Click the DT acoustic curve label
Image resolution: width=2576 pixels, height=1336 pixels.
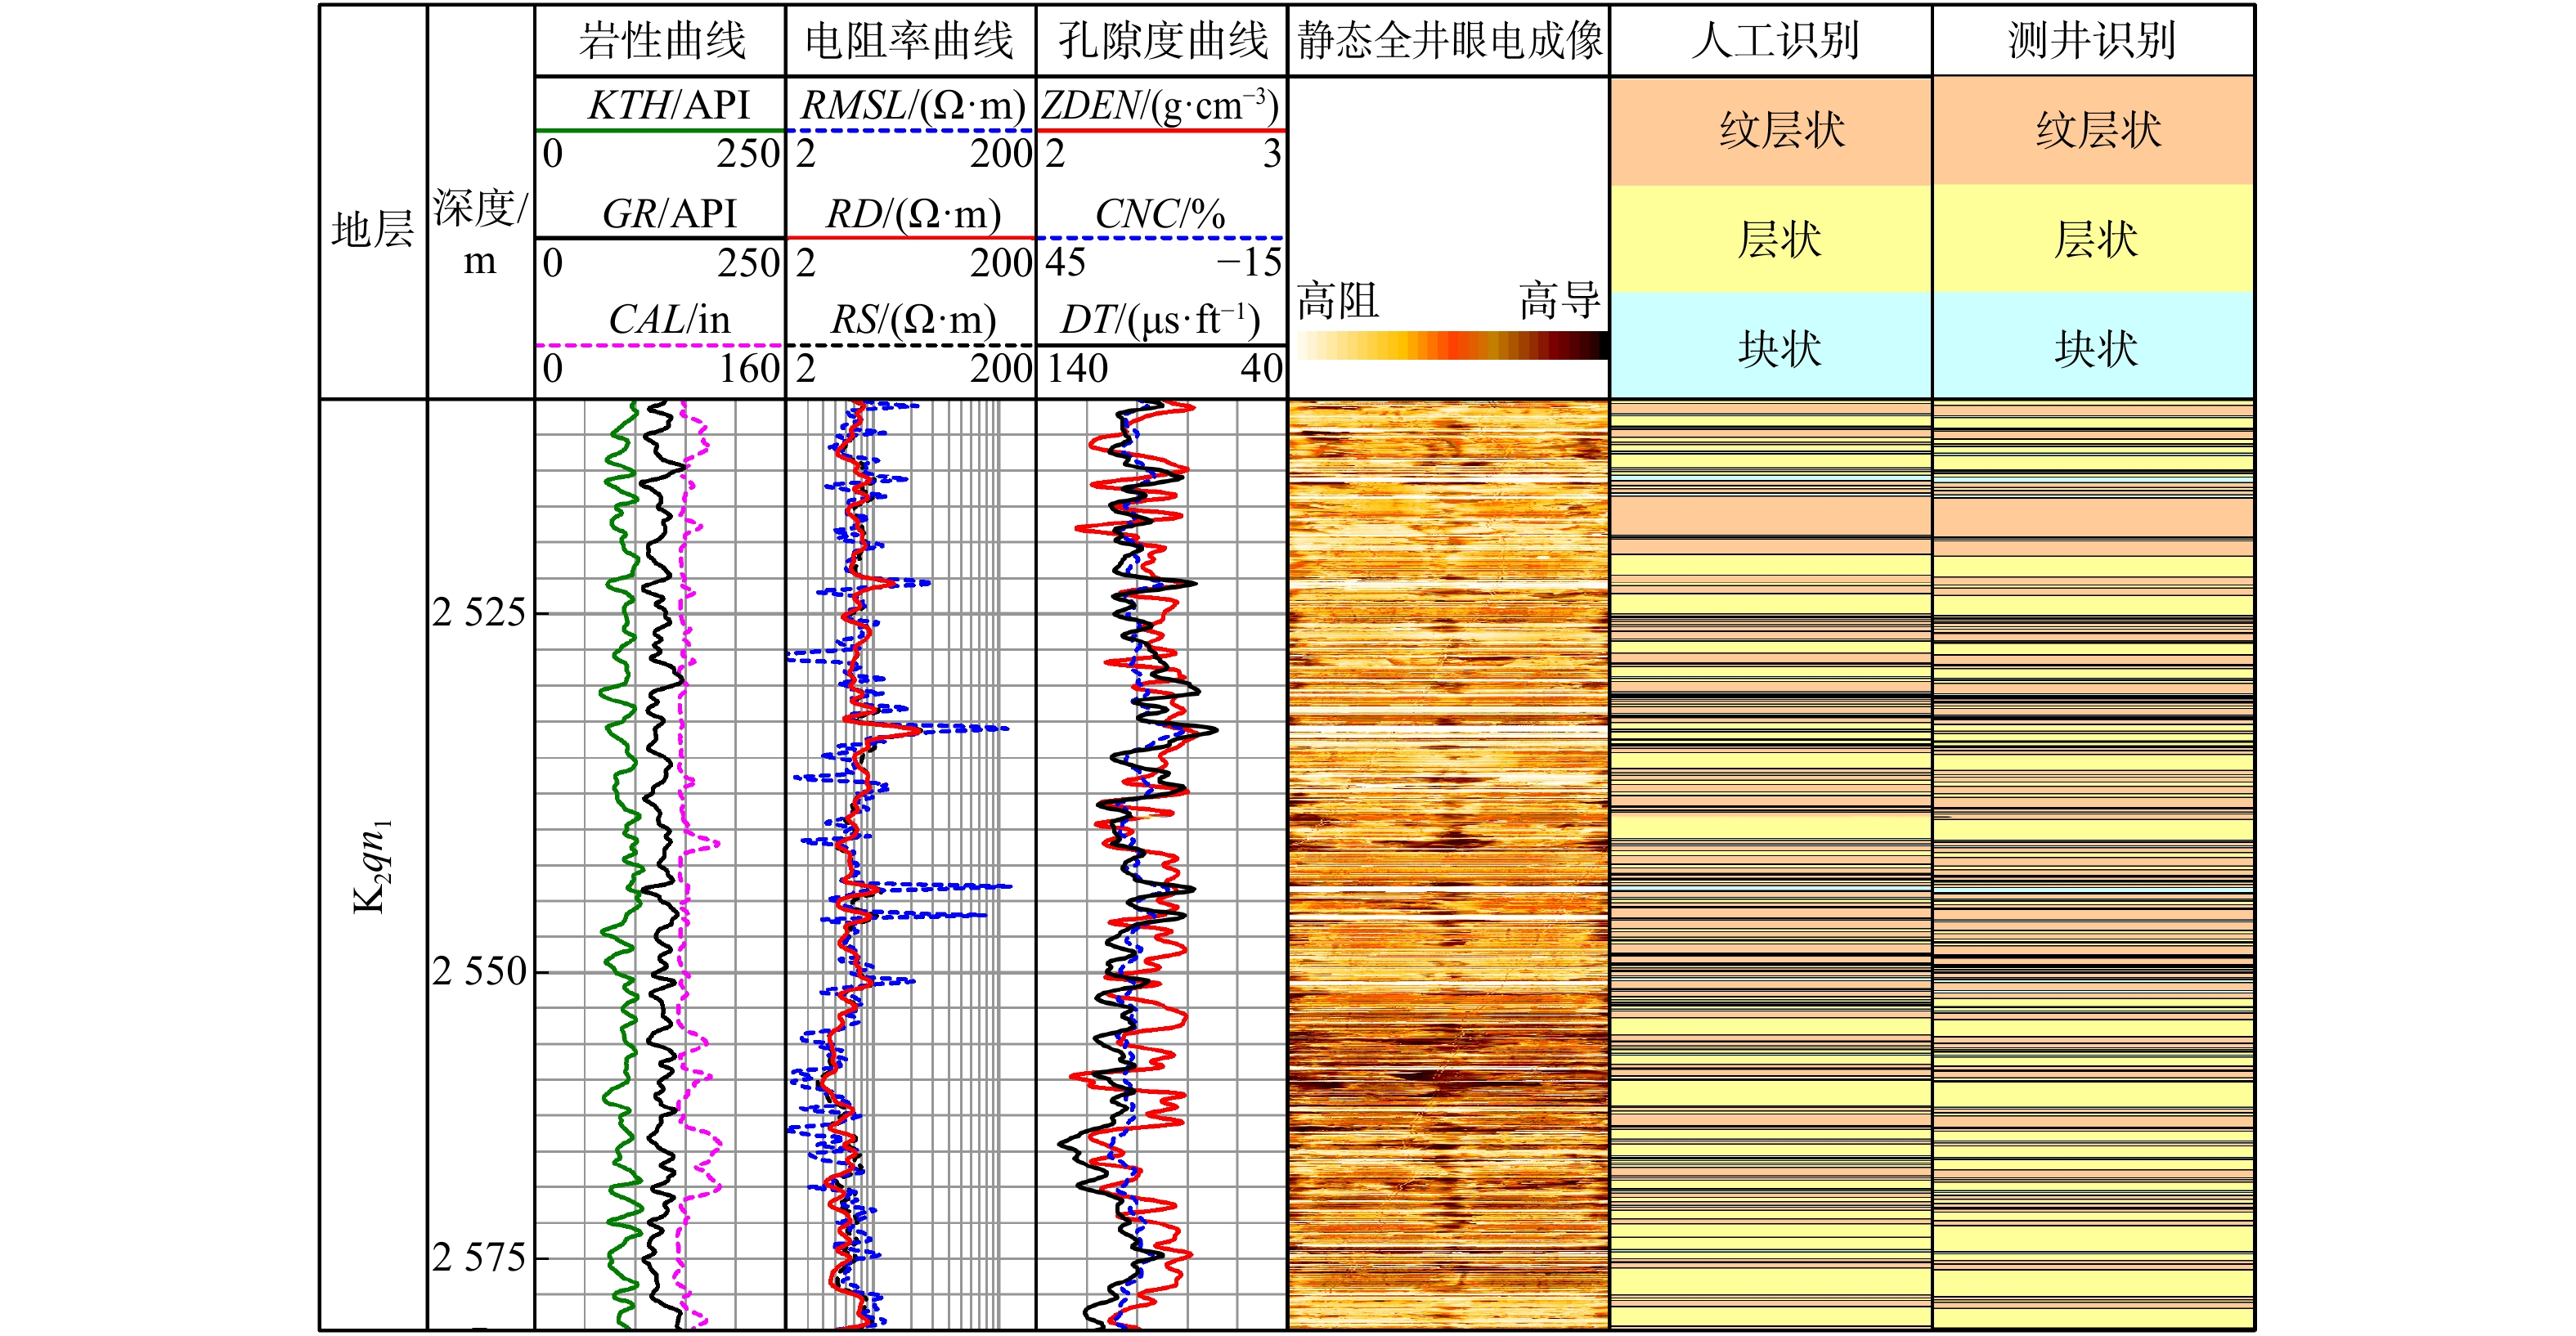(1161, 321)
